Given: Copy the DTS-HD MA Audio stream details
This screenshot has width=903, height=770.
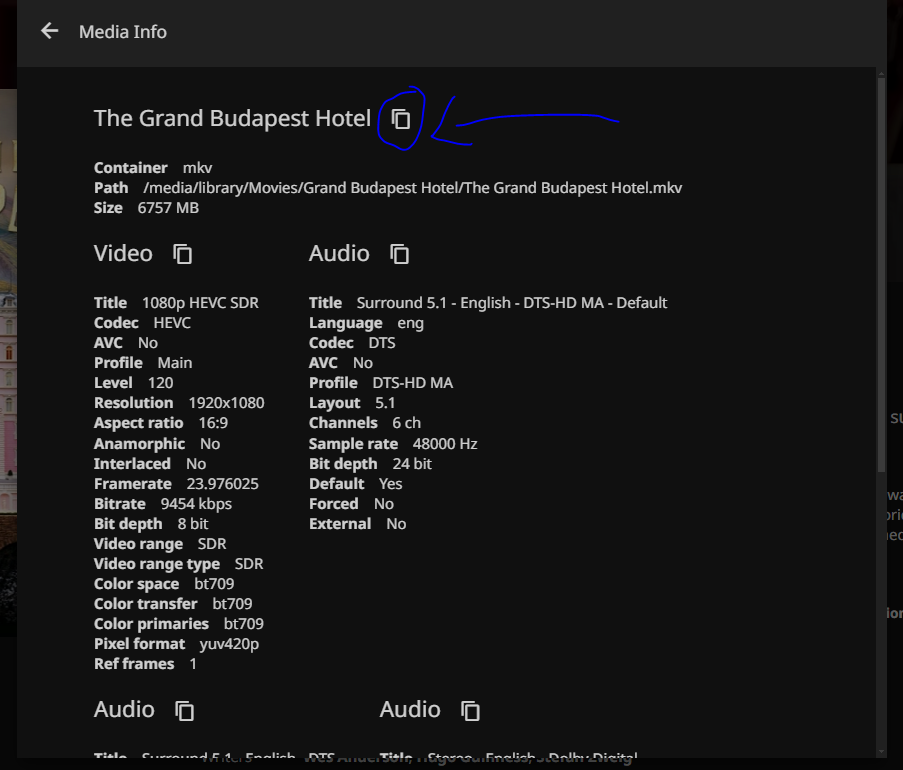Looking at the screenshot, I should tap(400, 254).
